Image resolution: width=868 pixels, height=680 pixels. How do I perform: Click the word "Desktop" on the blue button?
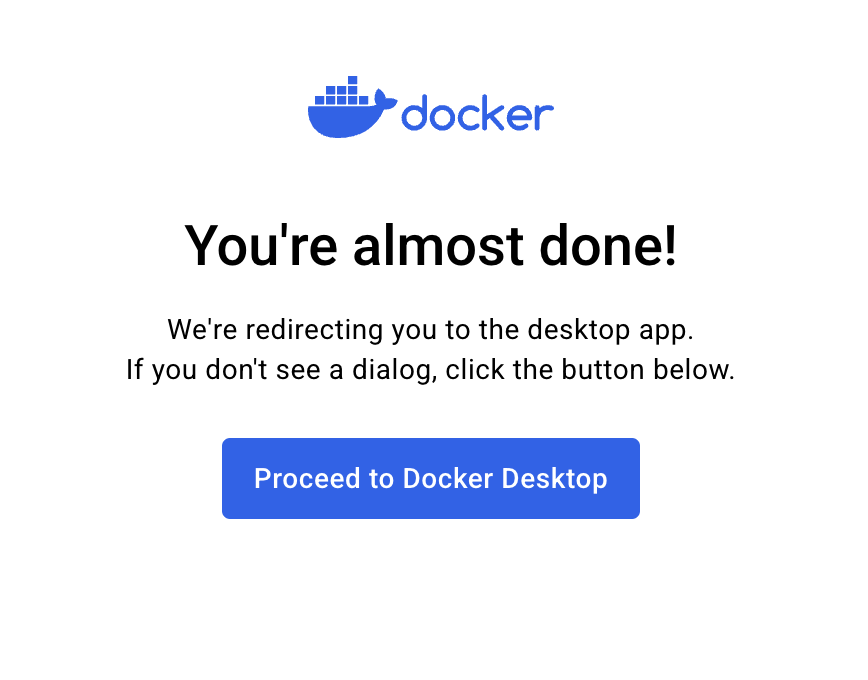[554, 480]
